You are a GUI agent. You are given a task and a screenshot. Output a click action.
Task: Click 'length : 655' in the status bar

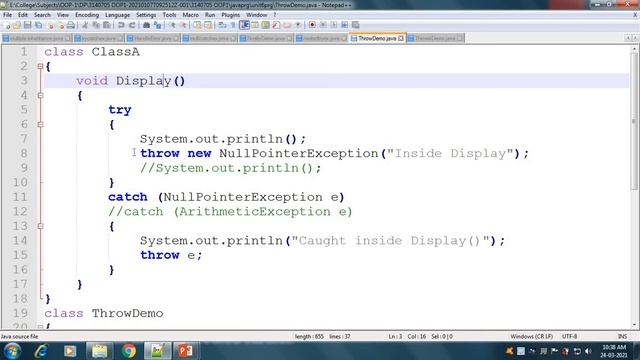[309, 336]
